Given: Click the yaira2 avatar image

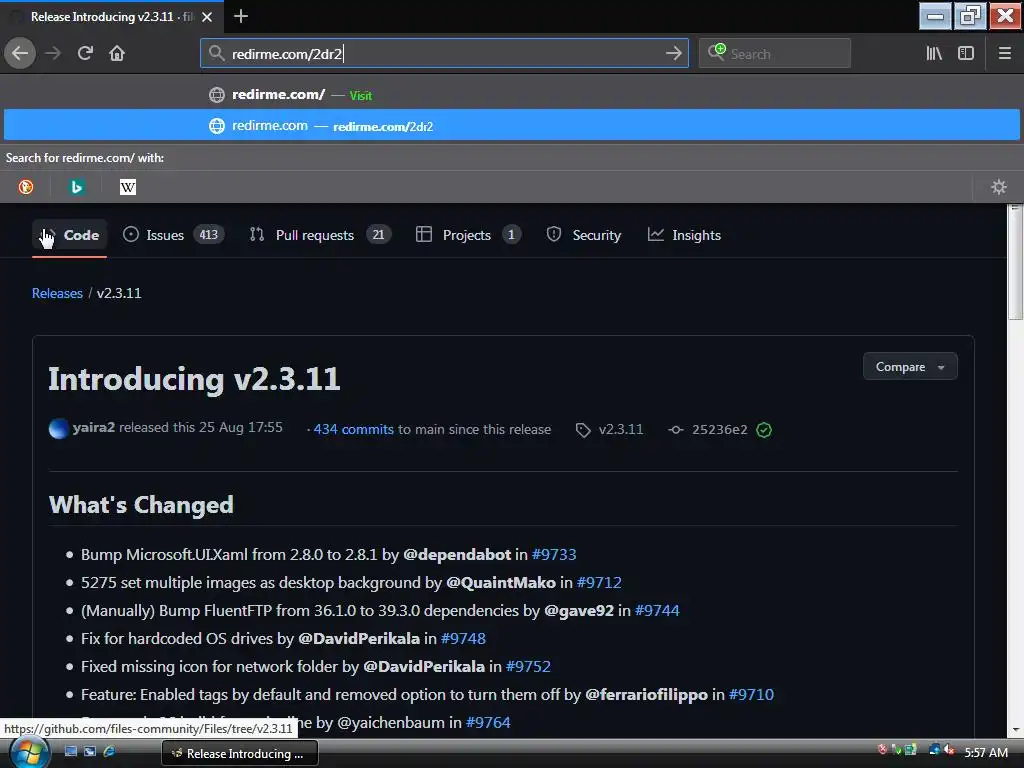Looking at the screenshot, I should pos(59,428).
